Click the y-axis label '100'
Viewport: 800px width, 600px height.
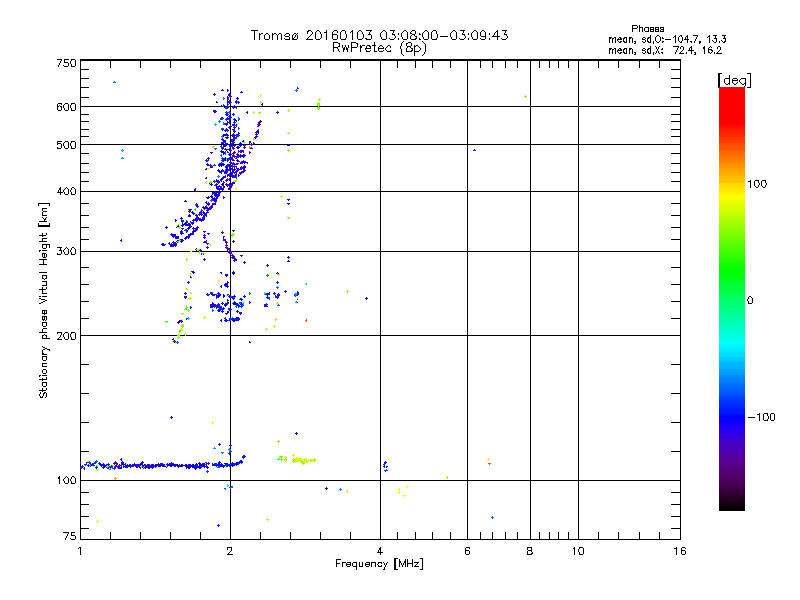click(66, 481)
